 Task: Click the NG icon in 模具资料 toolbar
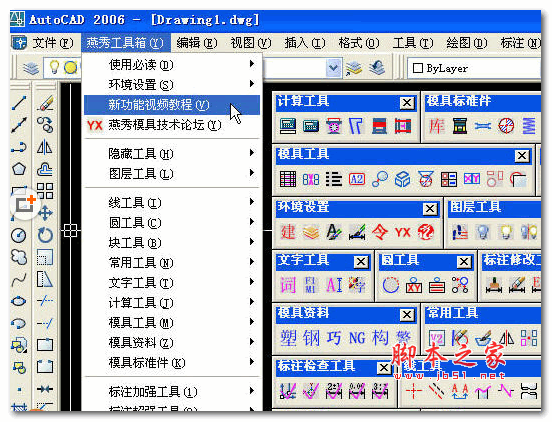coord(357,338)
